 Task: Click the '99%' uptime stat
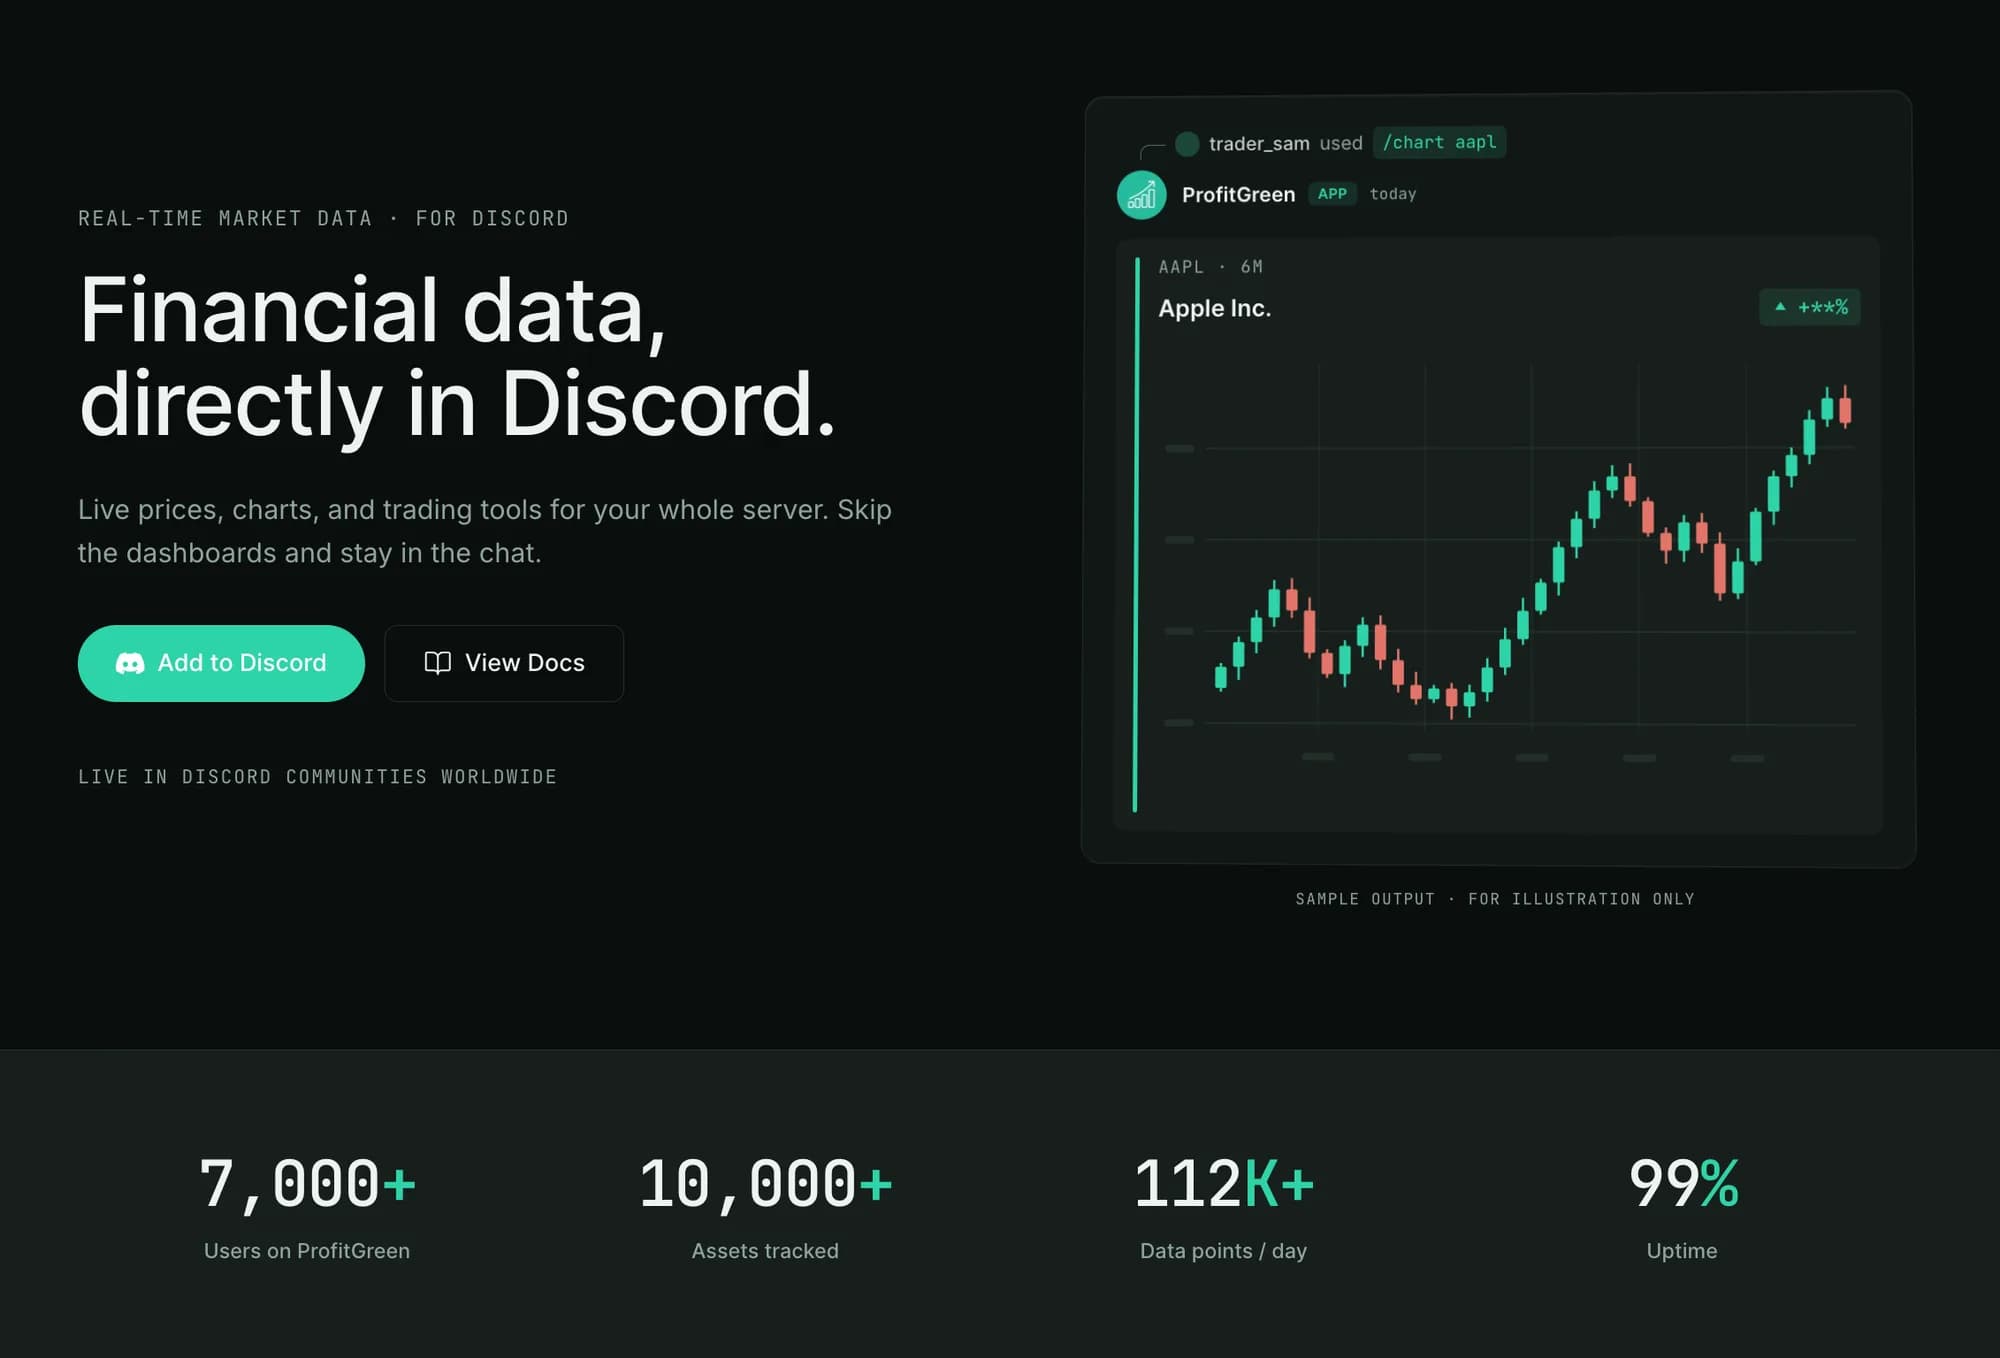click(x=1683, y=1184)
